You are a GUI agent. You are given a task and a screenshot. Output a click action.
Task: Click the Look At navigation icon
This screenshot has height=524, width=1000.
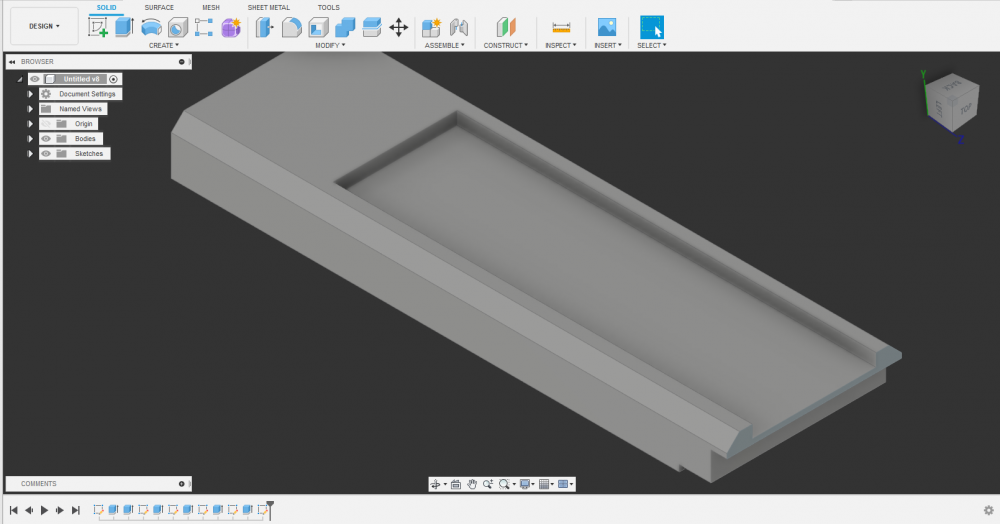(x=455, y=484)
